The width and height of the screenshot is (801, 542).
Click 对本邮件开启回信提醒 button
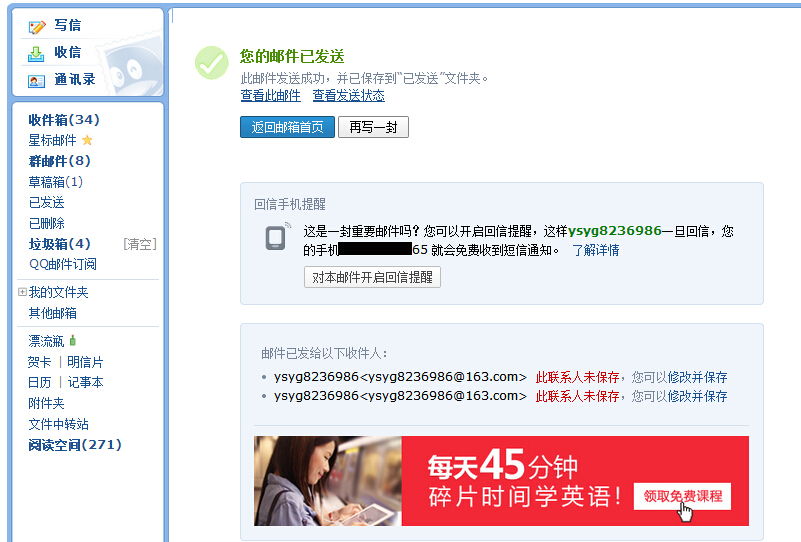tap(372, 277)
